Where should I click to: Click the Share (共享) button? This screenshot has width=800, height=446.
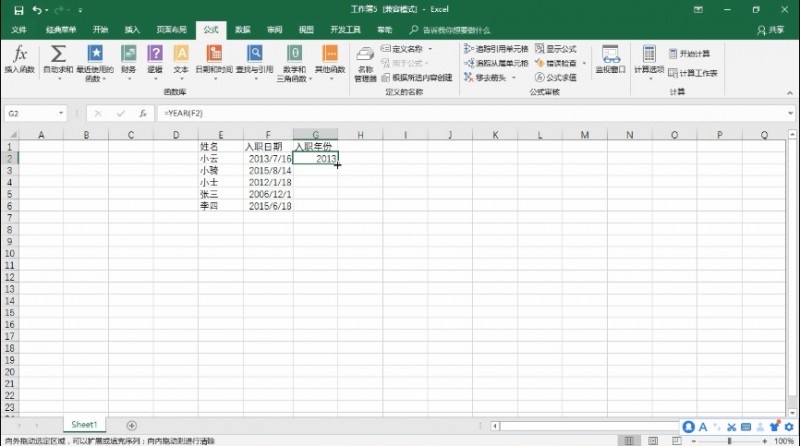[770, 30]
